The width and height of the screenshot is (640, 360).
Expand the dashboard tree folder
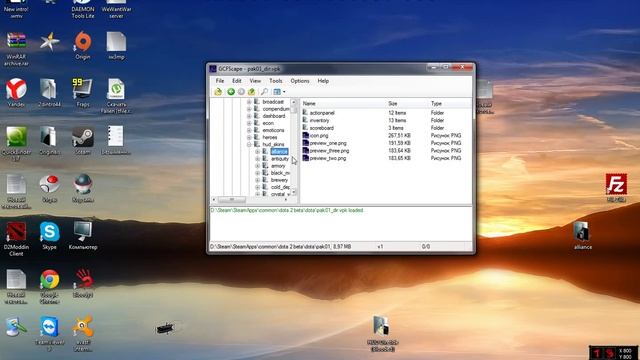249,116
